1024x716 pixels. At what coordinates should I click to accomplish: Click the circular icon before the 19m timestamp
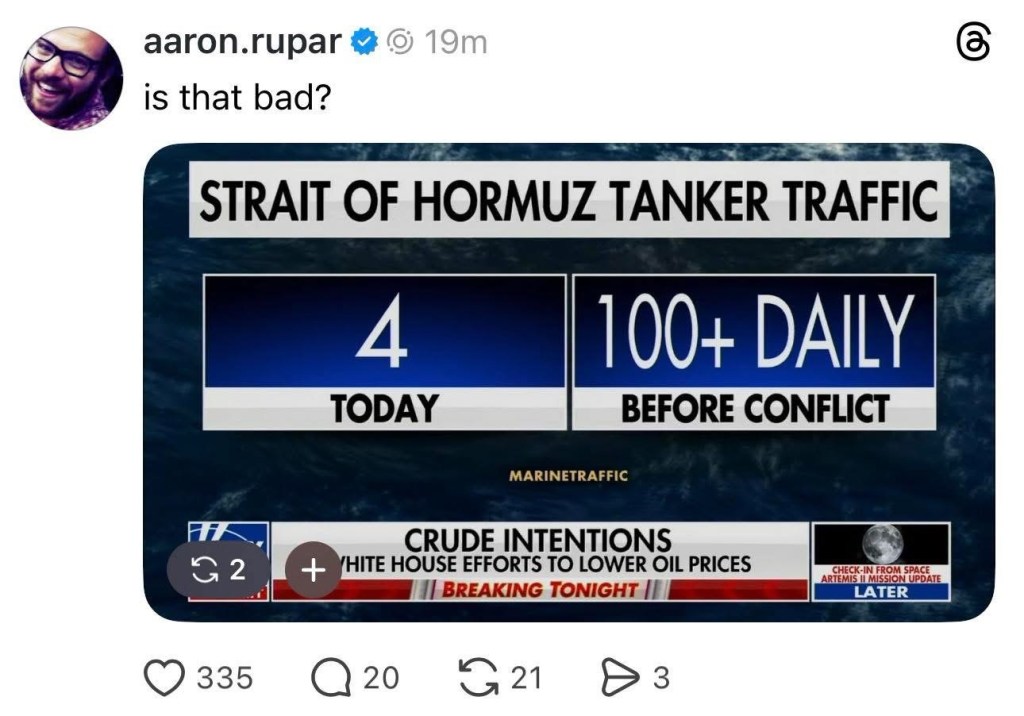point(400,42)
